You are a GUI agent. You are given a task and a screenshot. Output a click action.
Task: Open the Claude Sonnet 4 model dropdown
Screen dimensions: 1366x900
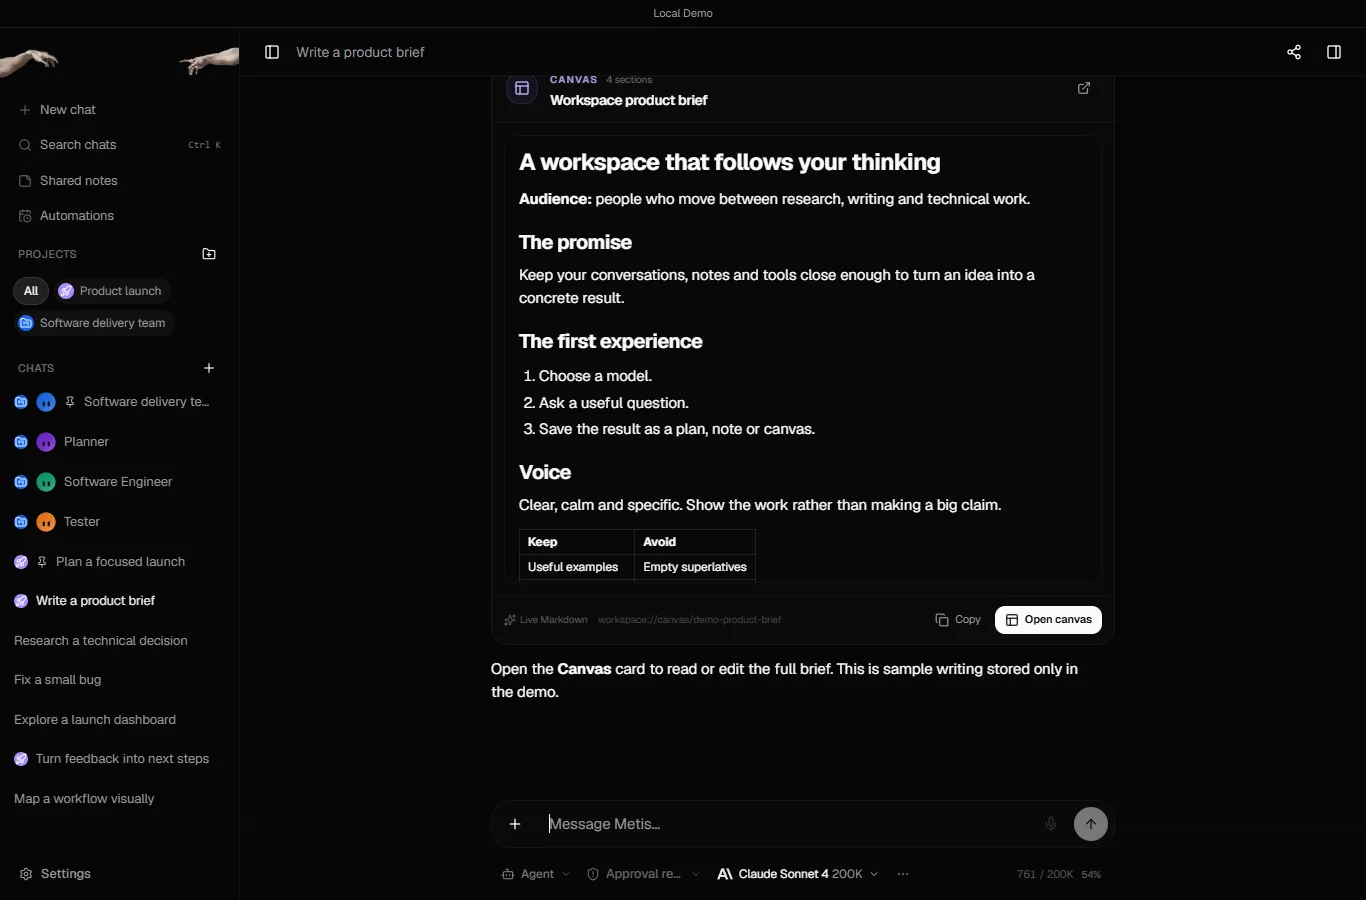pyautogui.click(x=798, y=874)
